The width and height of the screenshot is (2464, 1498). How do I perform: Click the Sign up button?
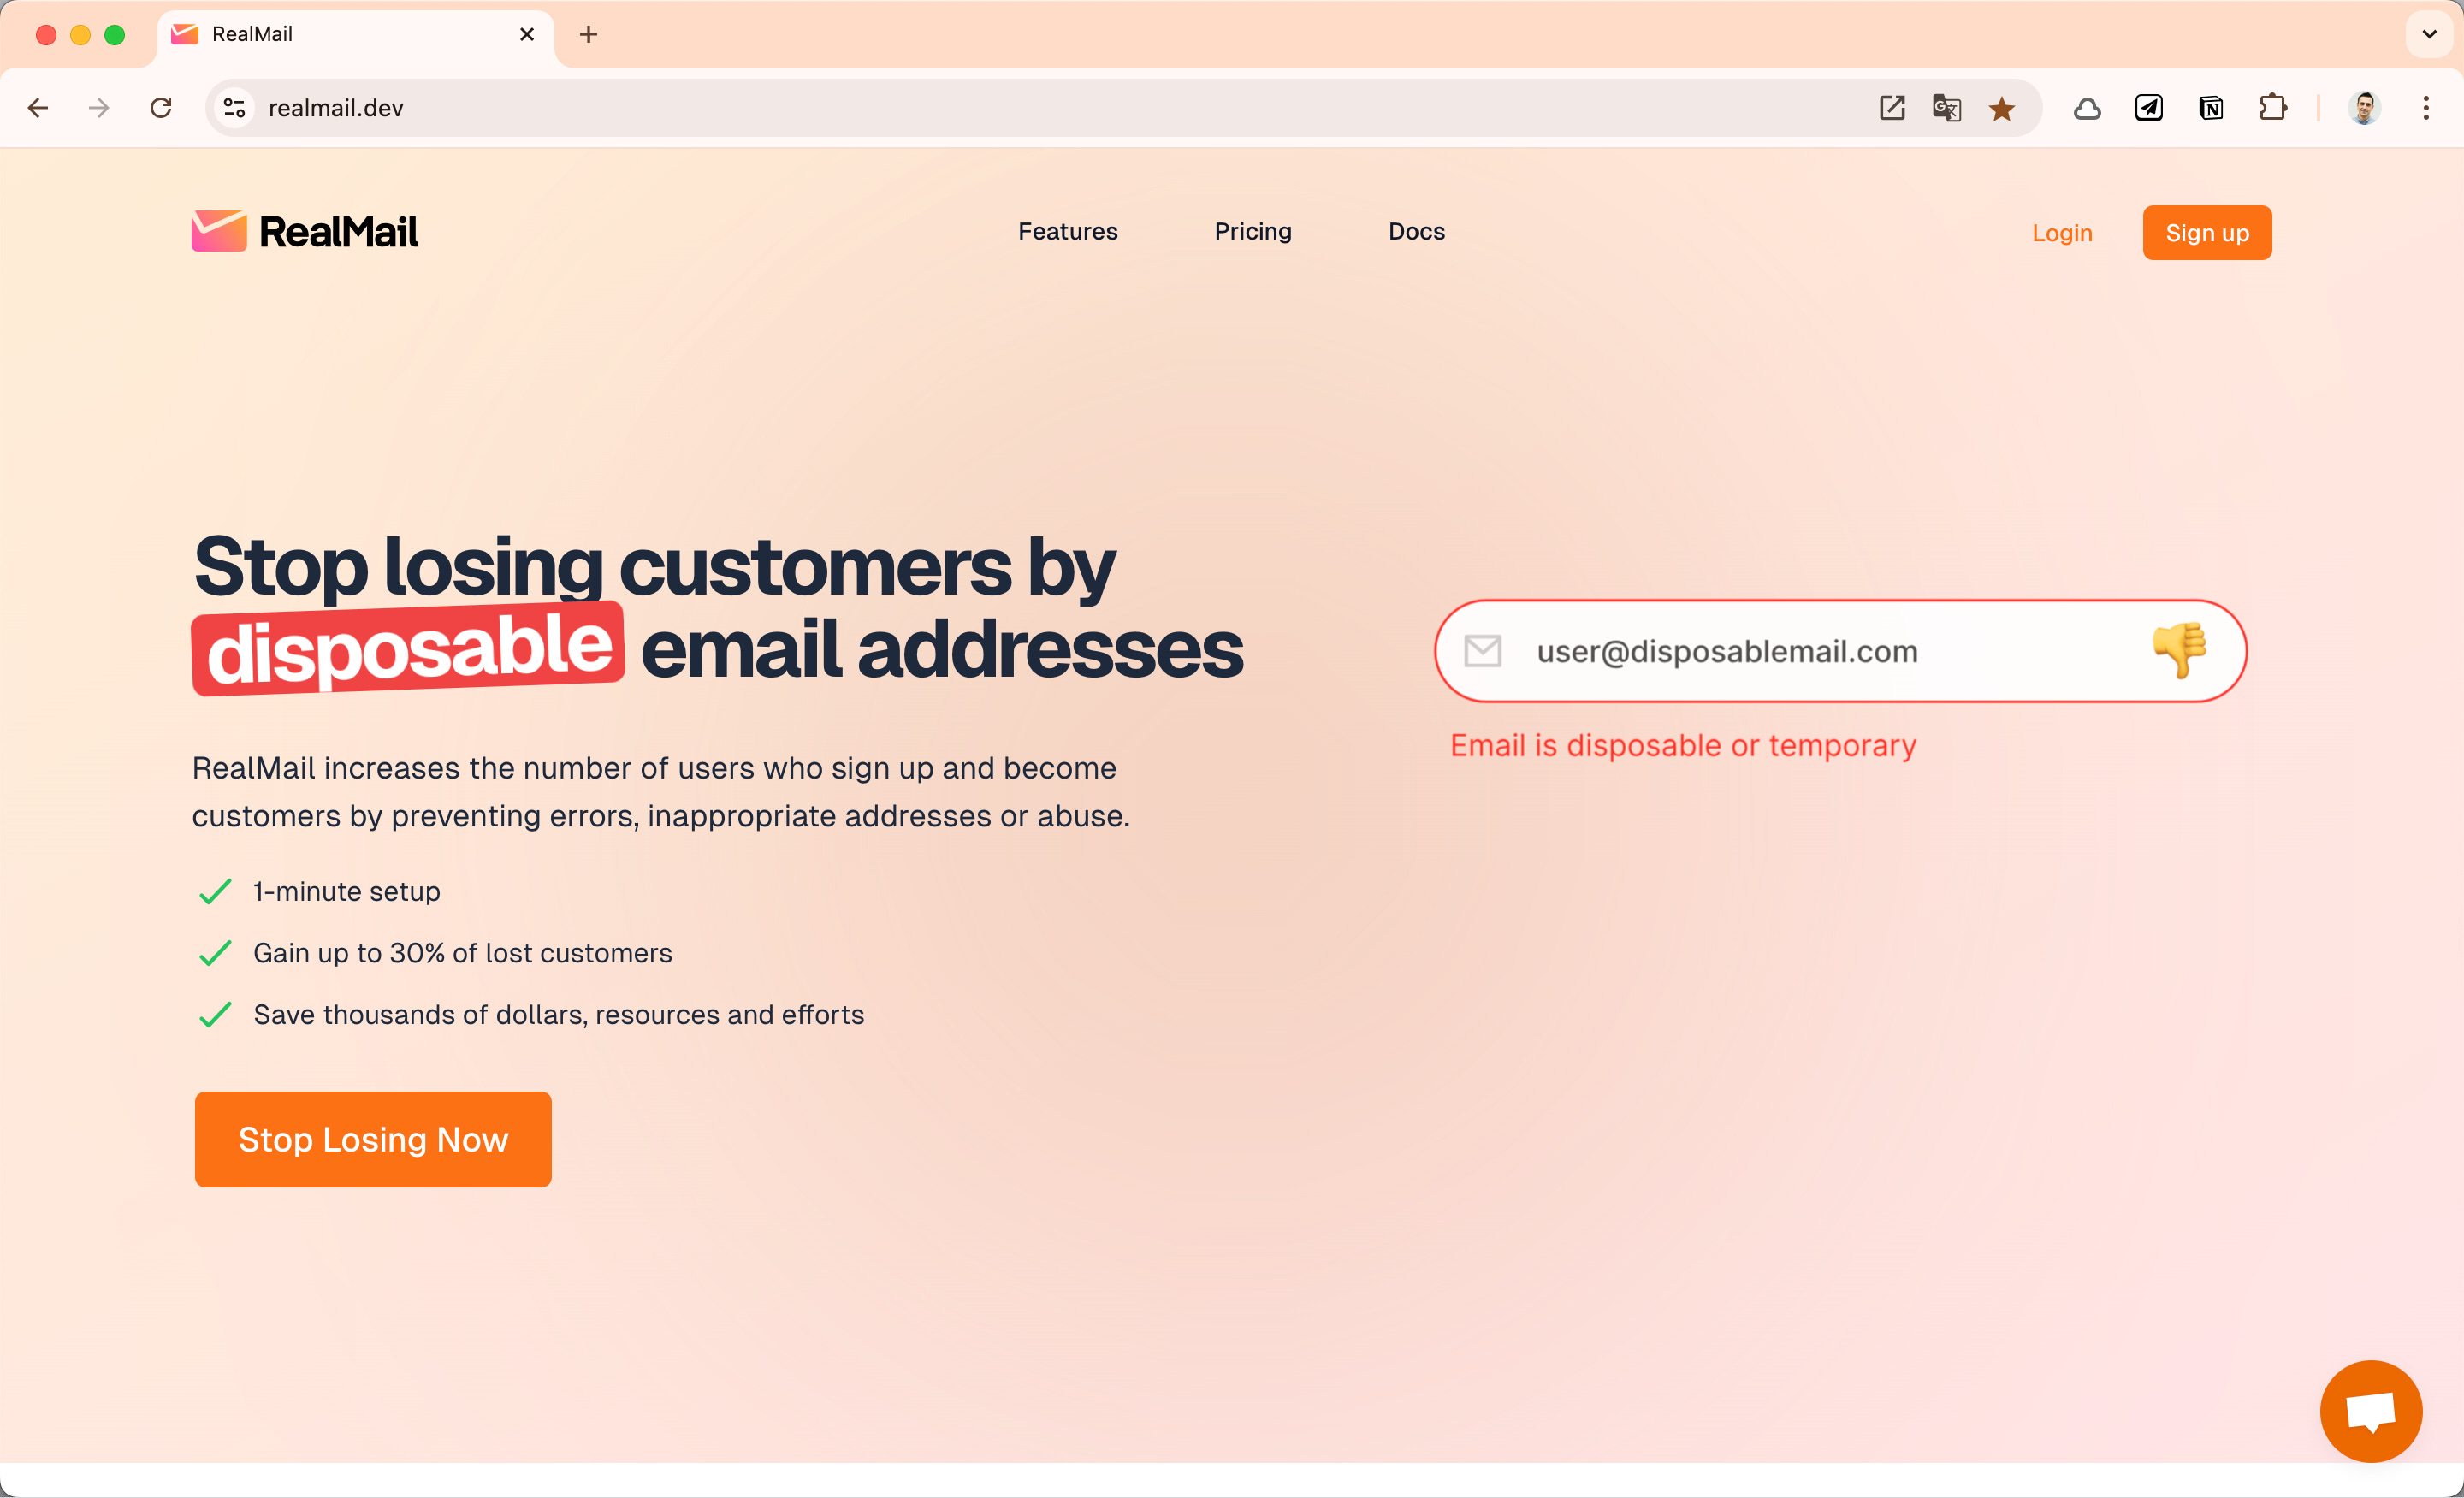2206,233
